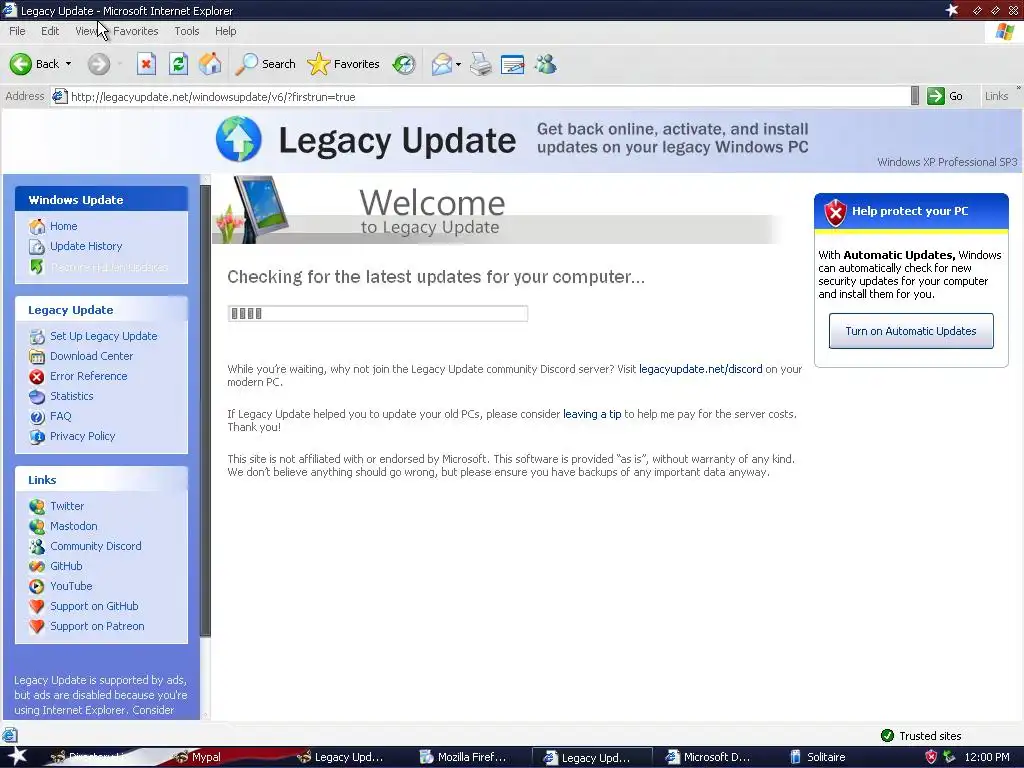Click the Legacy Update globe logo
Viewport: 1024px width, 768px height.
coord(239,139)
